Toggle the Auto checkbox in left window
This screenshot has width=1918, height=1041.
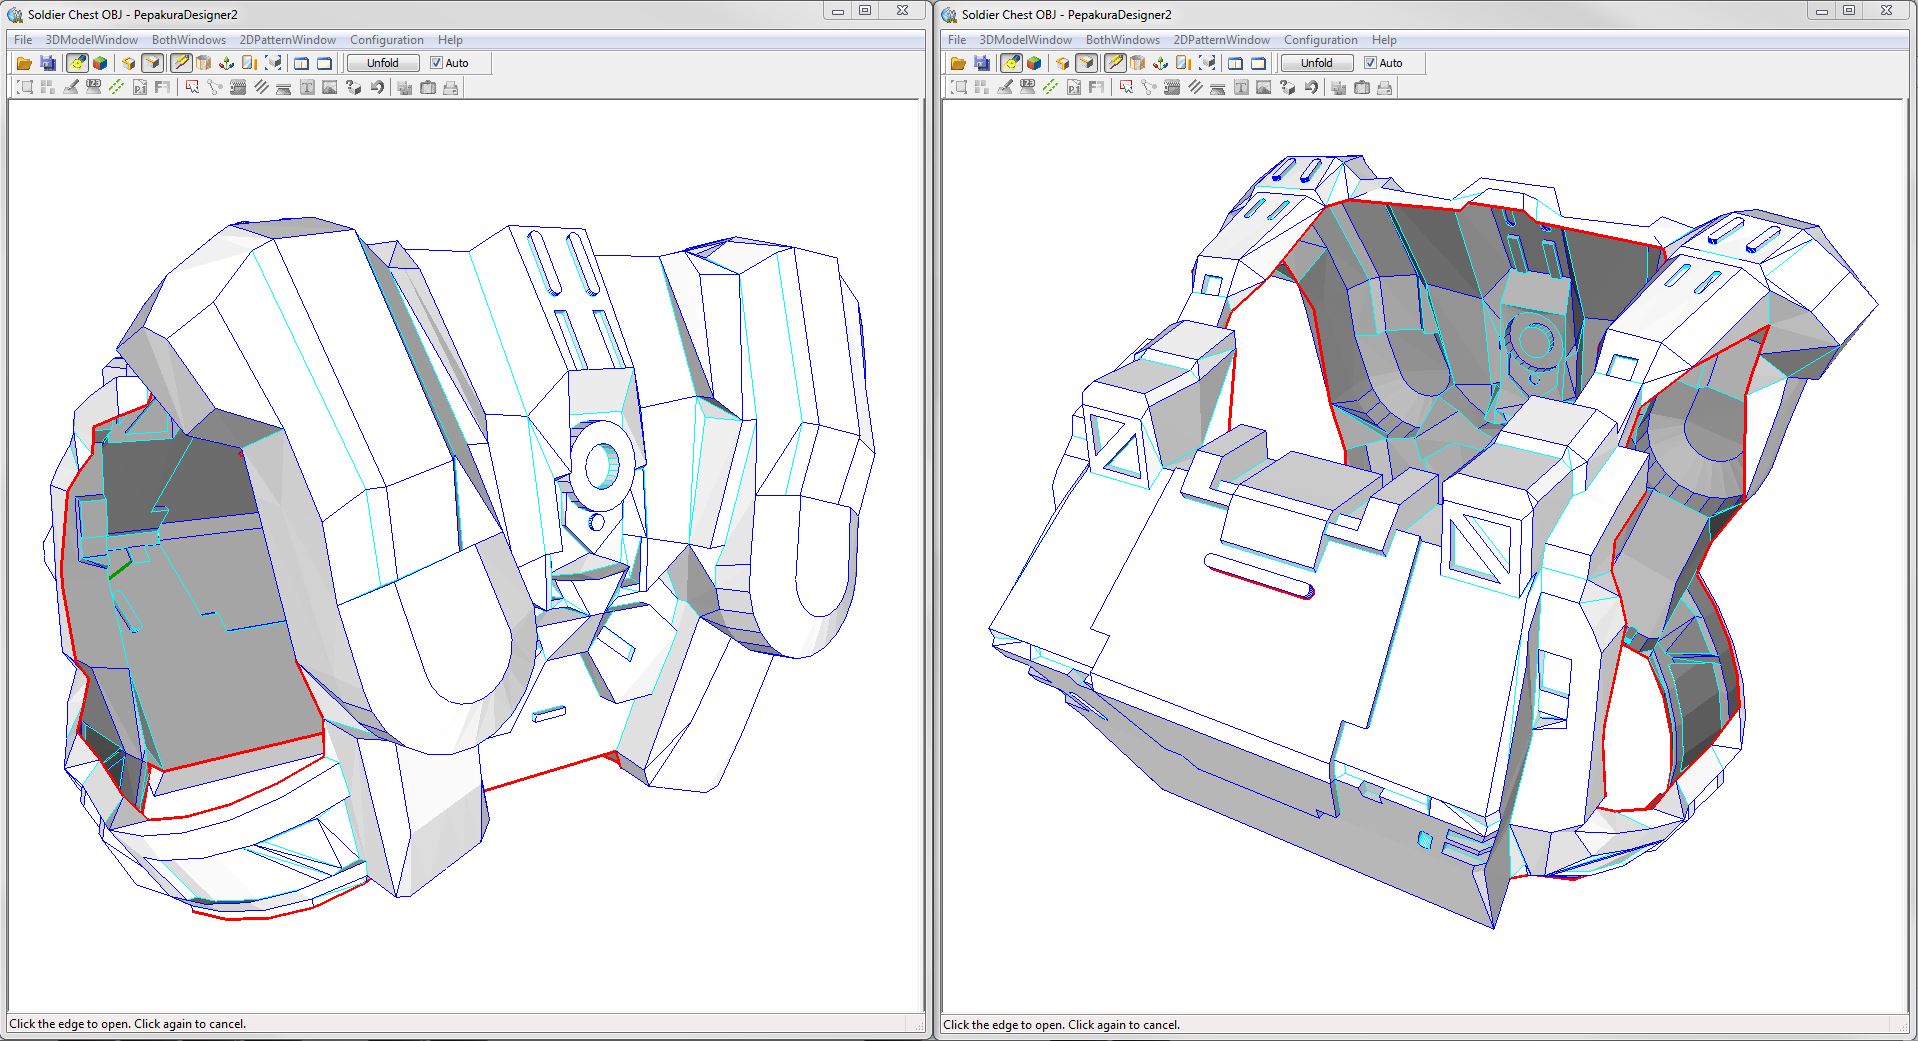pos(436,63)
